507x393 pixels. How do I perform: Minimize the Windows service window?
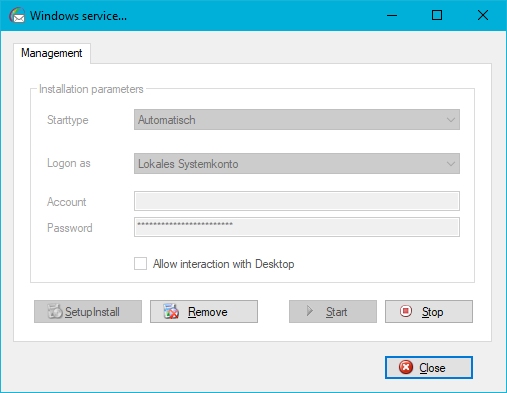pyautogui.click(x=392, y=15)
